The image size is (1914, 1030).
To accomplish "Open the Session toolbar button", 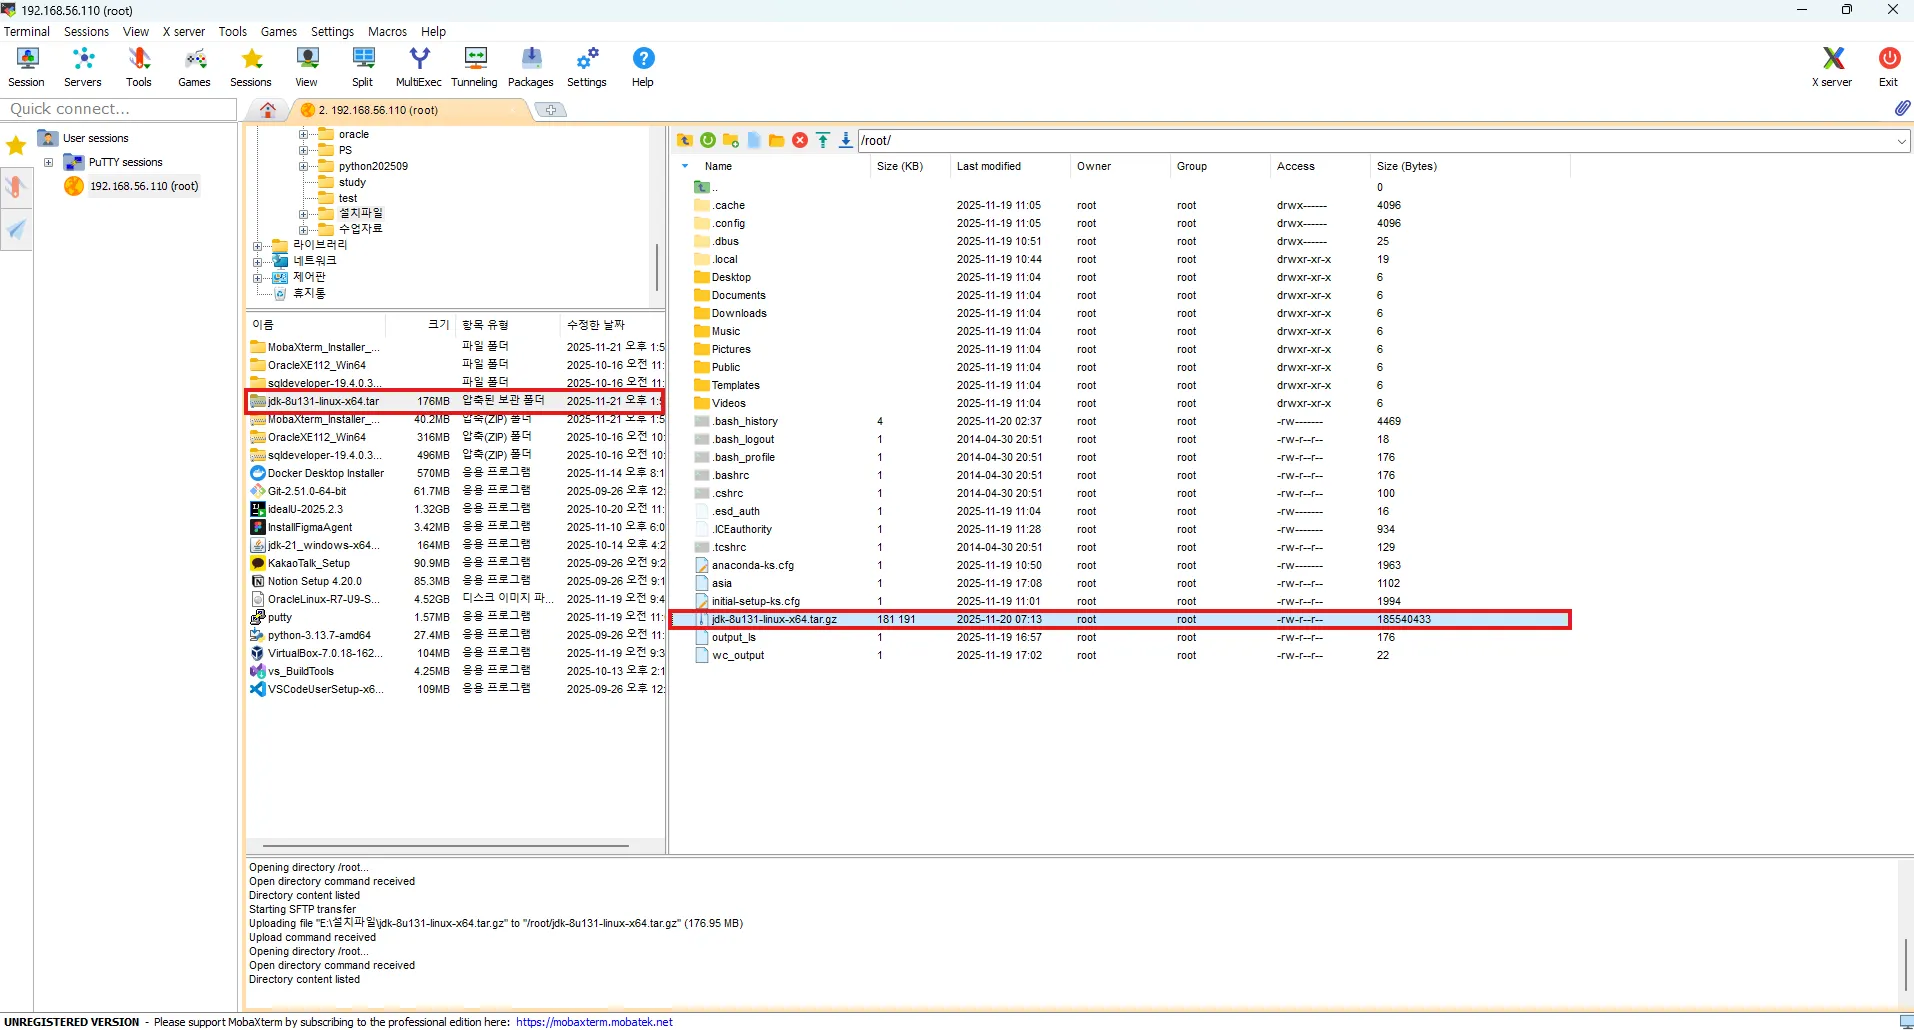I will [27, 67].
